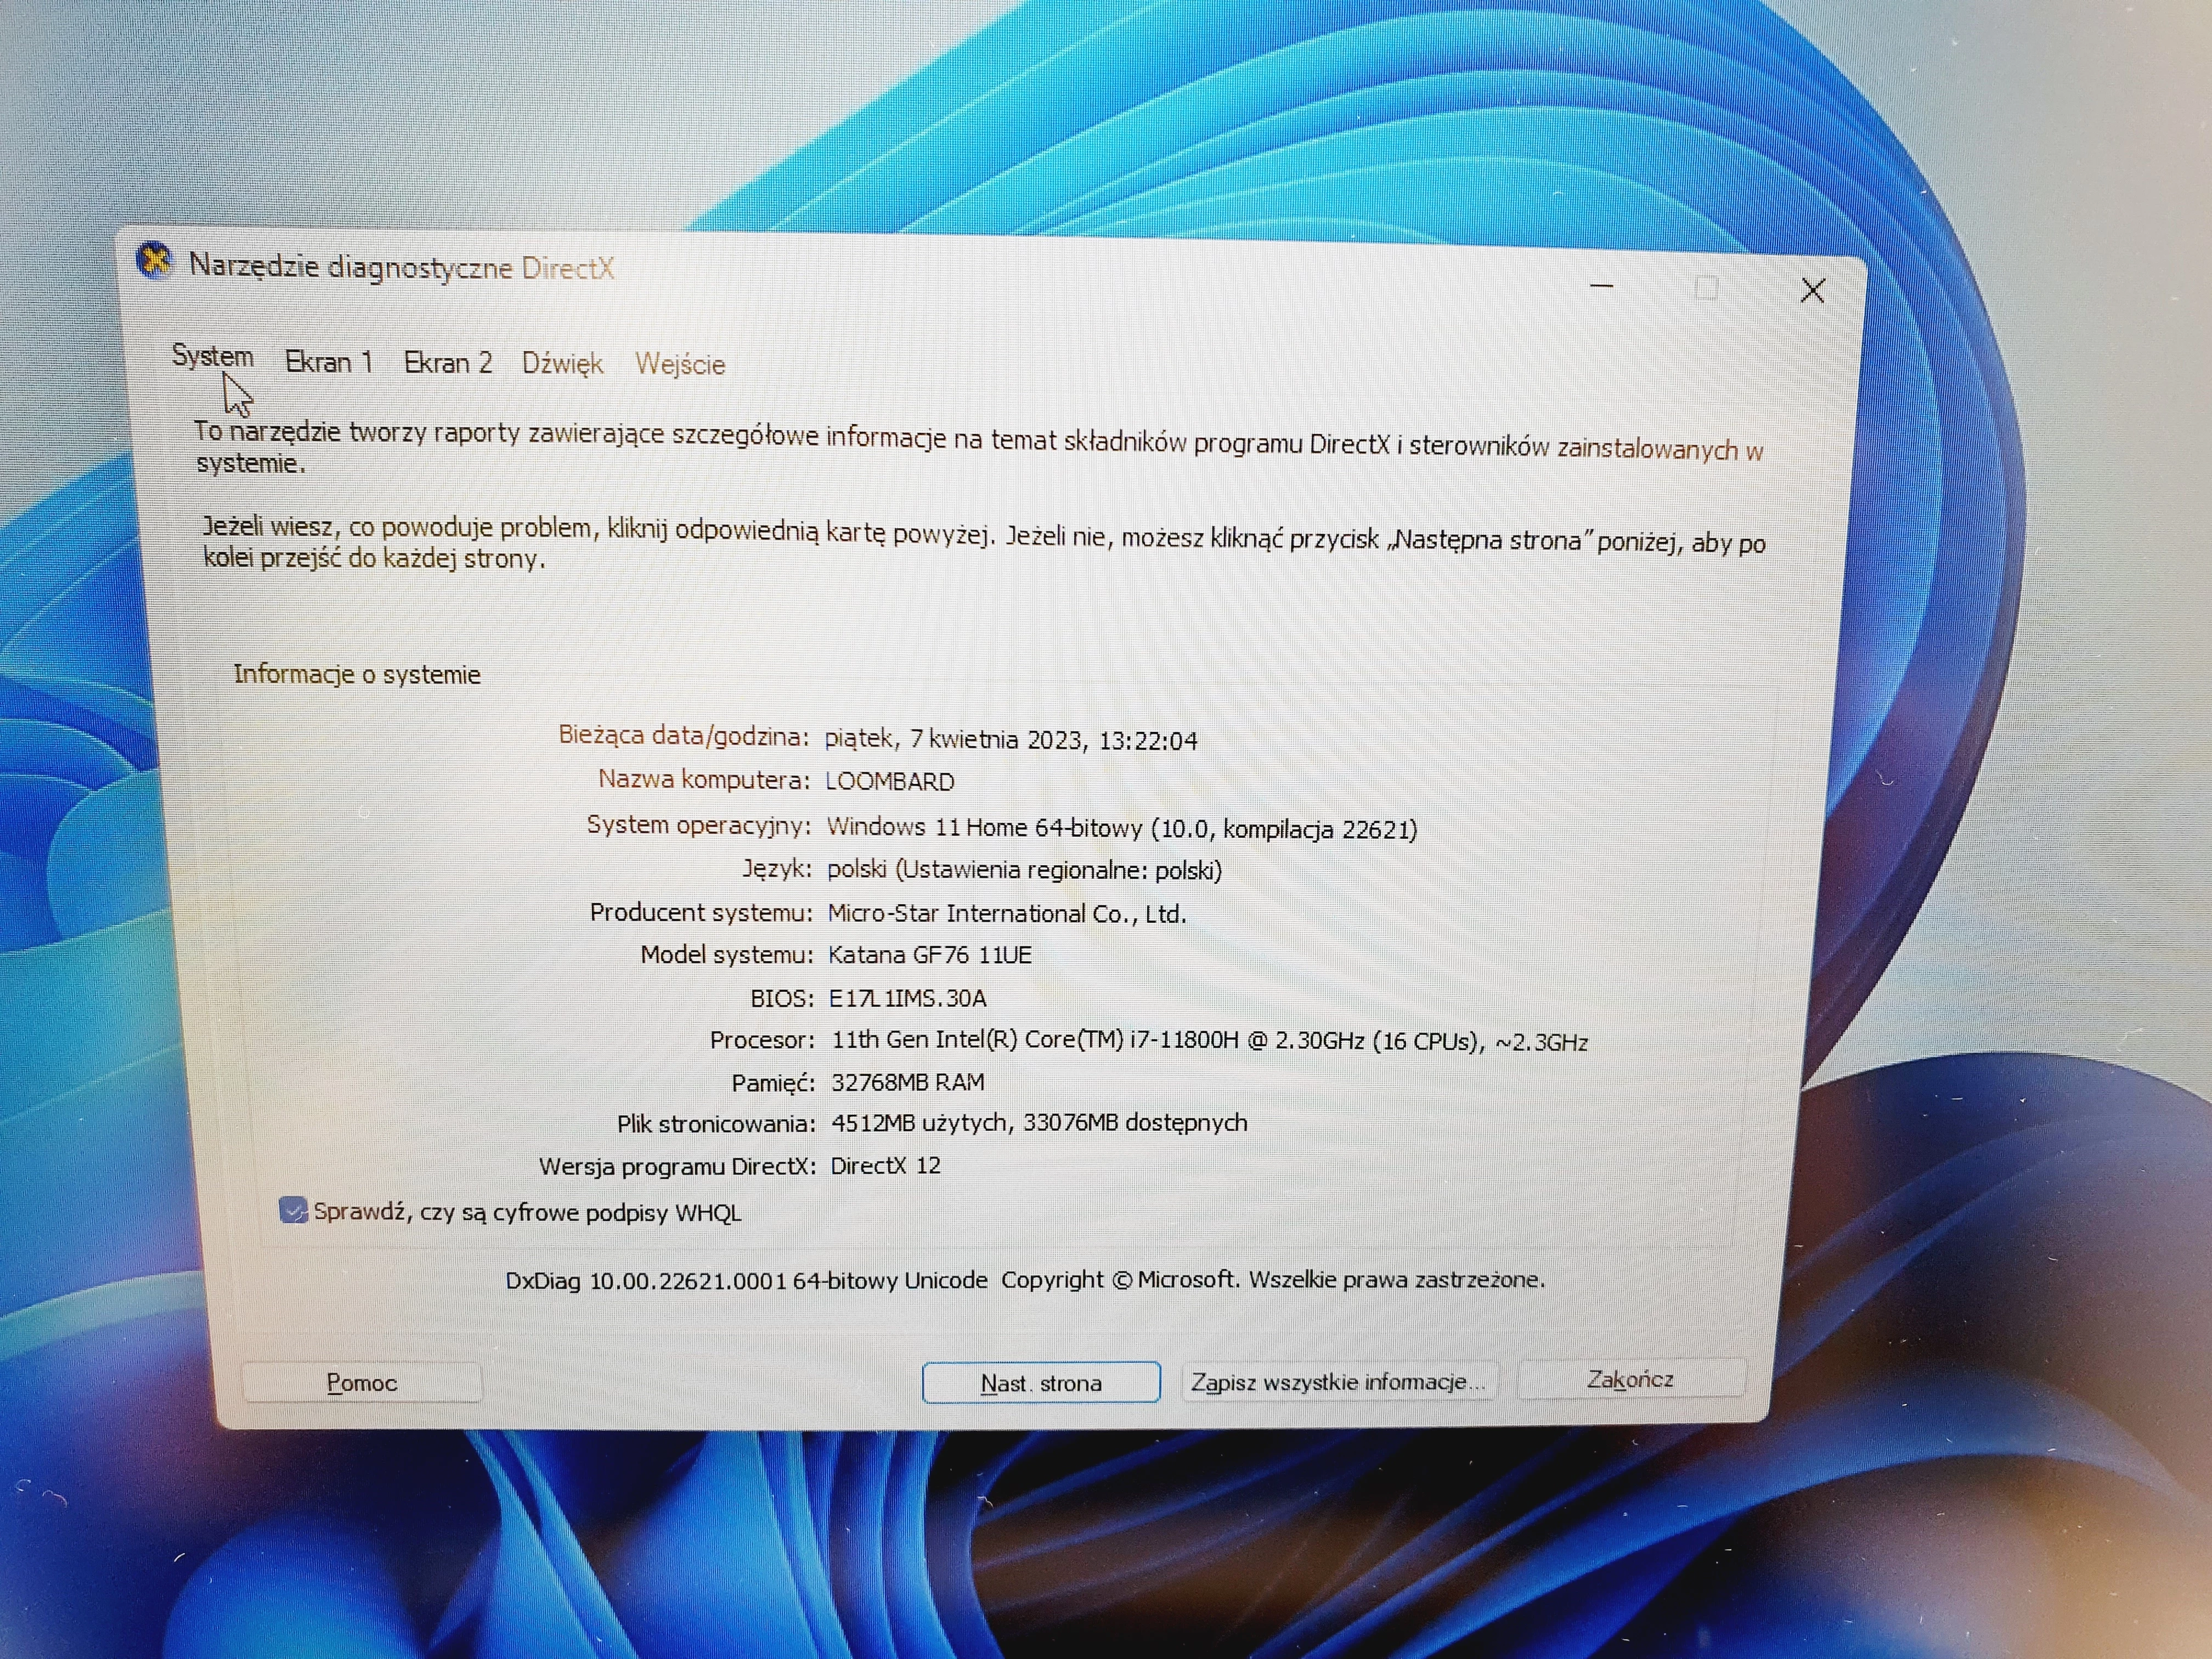
Task: Click the Pamięć label
Action: click(x=773, y=1082)
